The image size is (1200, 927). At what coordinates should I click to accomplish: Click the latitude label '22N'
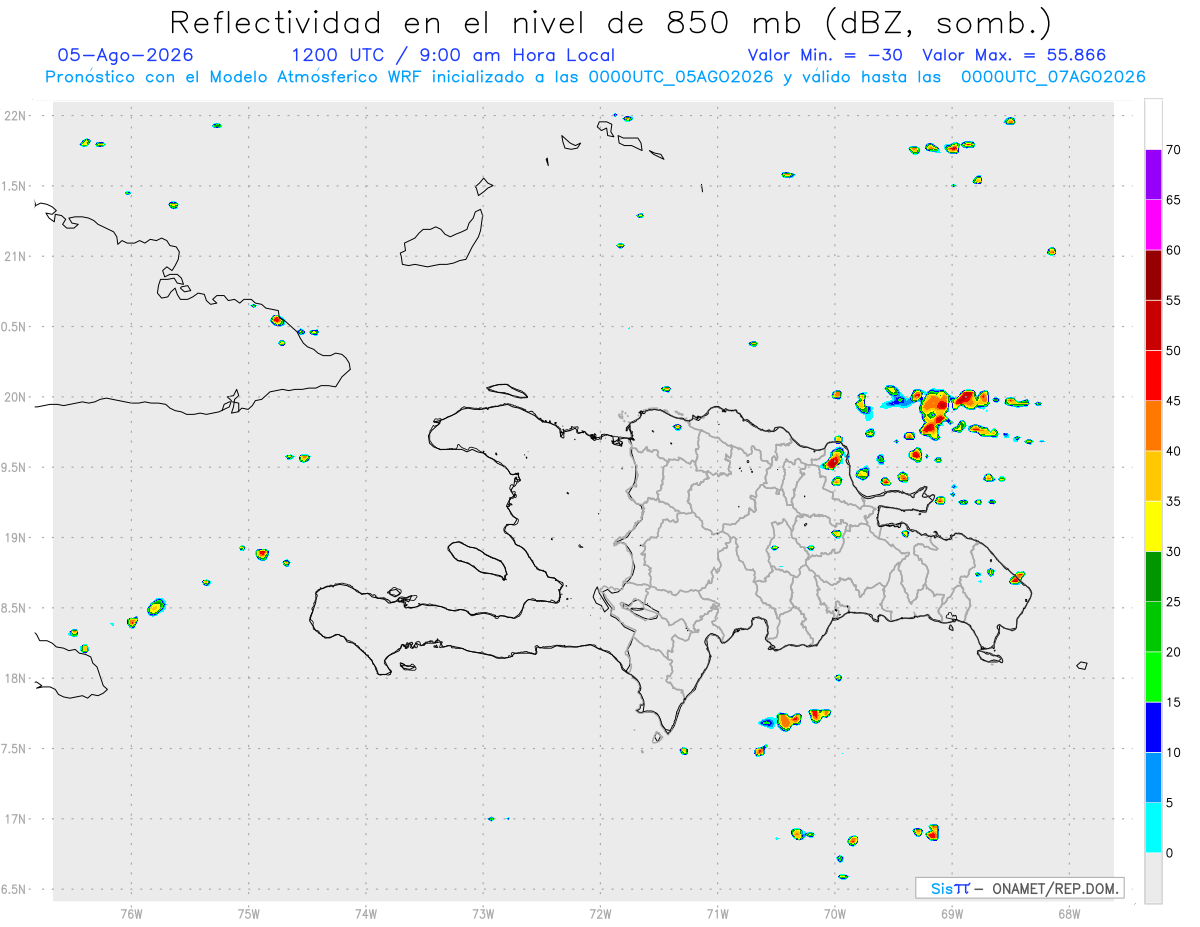point(17,116)
